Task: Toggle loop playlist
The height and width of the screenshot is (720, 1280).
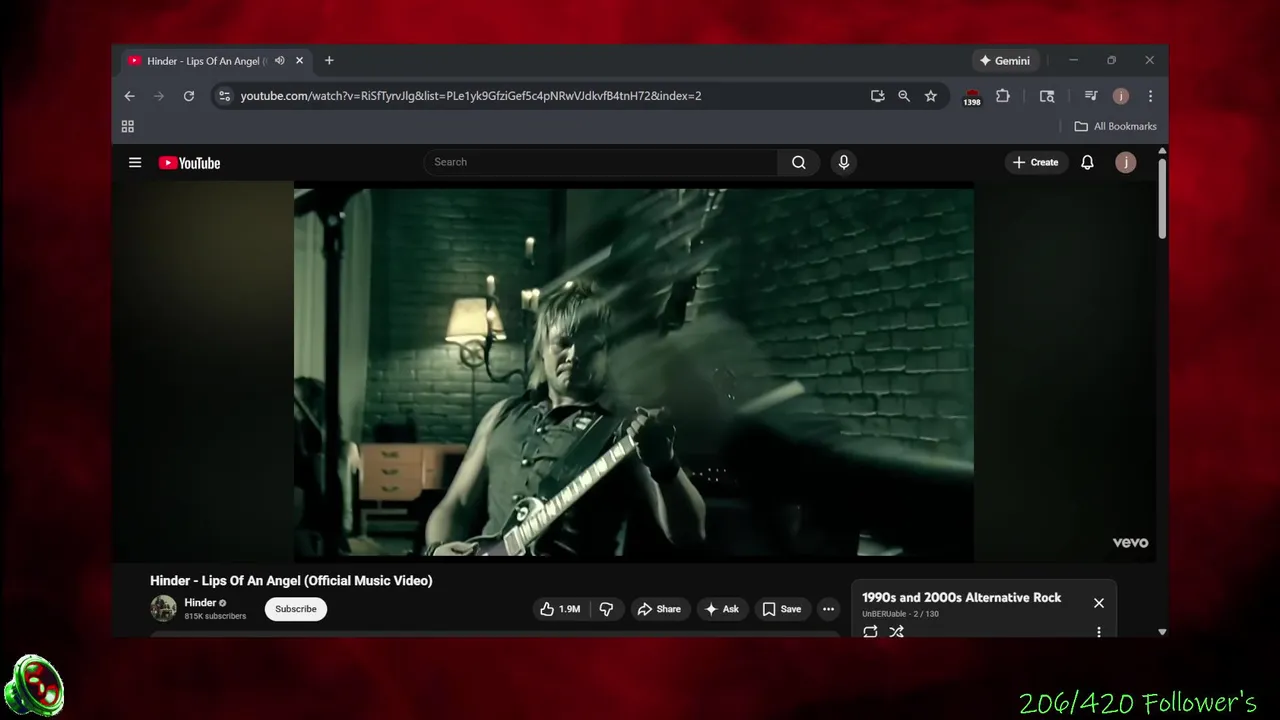Action: click(870, 632)
